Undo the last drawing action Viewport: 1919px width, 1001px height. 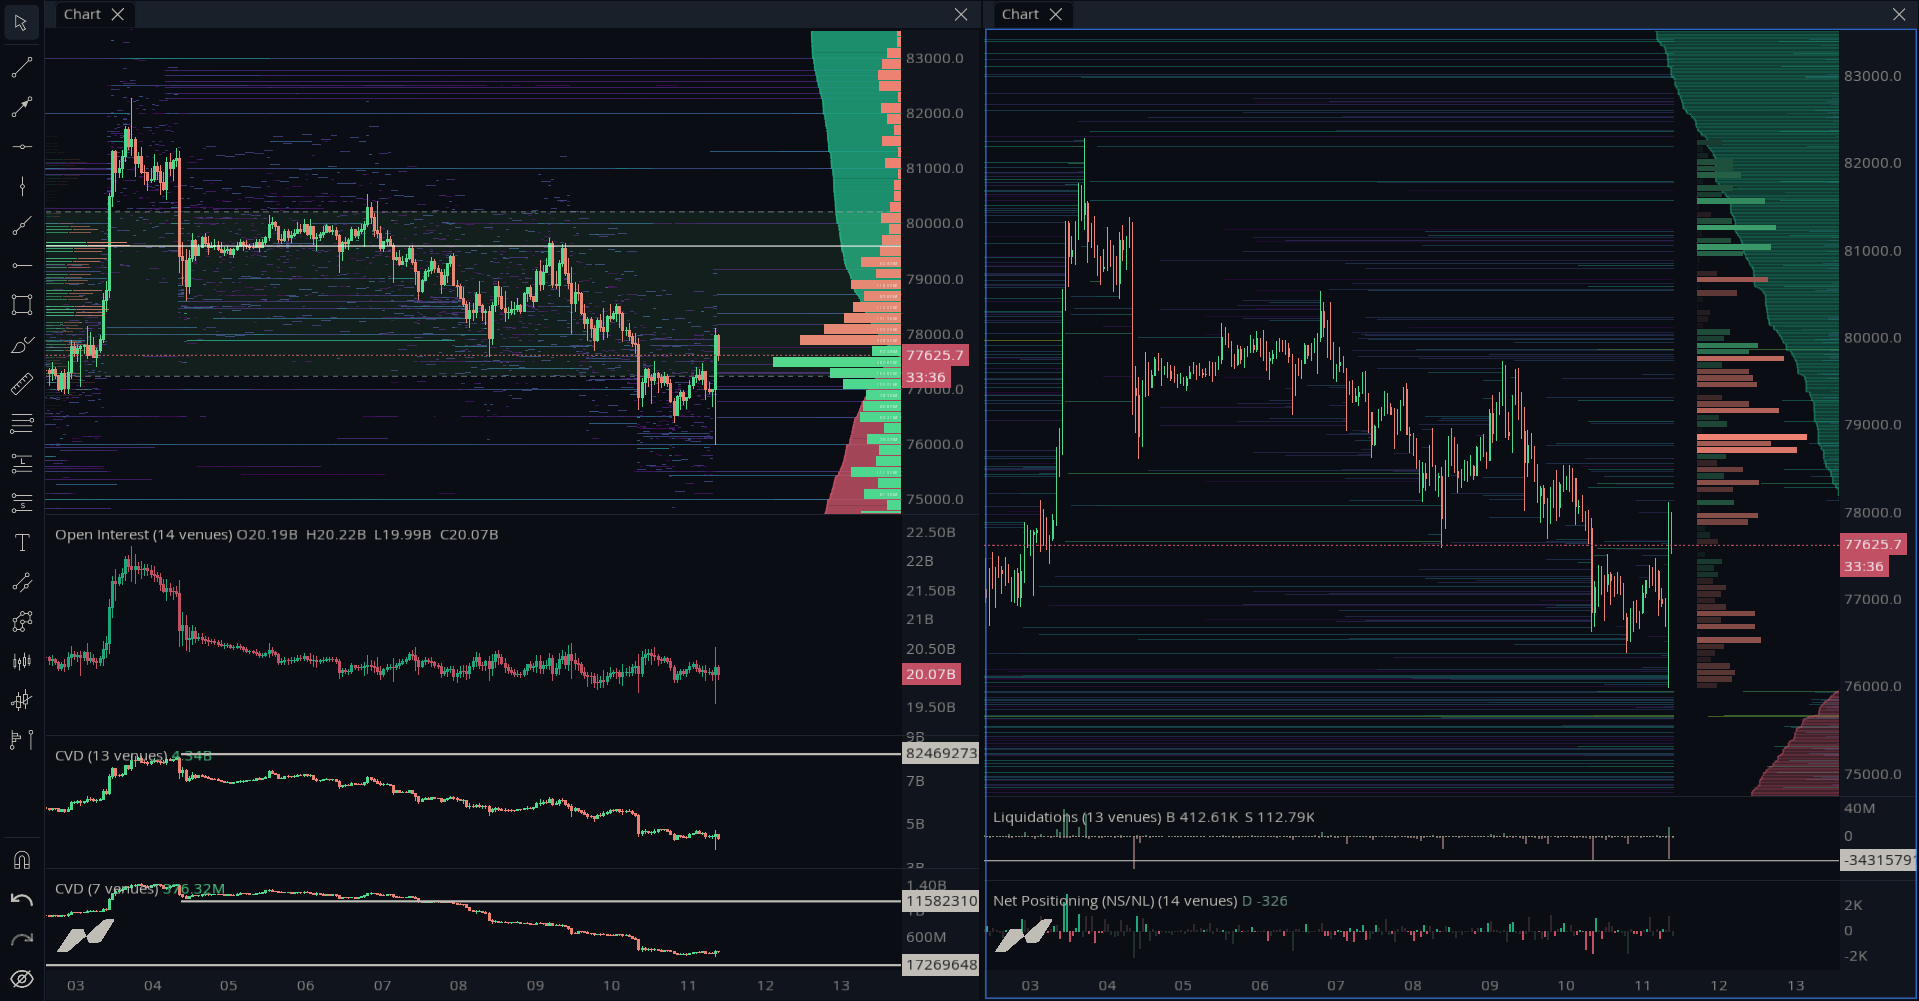point(21,900)
